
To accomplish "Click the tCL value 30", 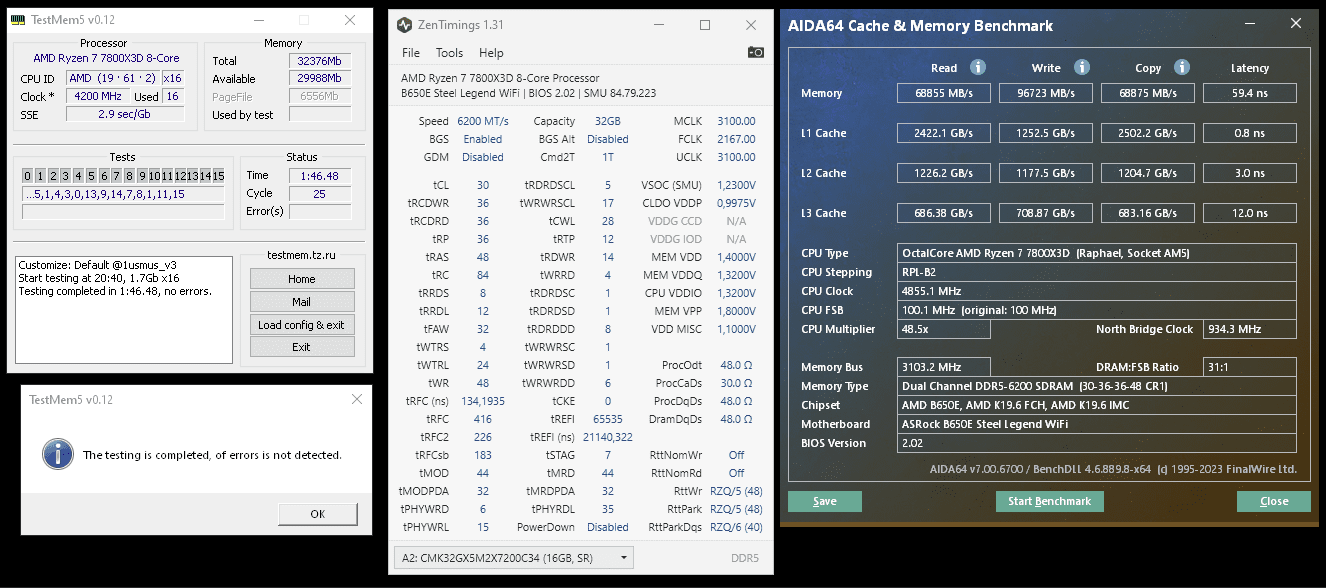I will click(x=483, y=185).
